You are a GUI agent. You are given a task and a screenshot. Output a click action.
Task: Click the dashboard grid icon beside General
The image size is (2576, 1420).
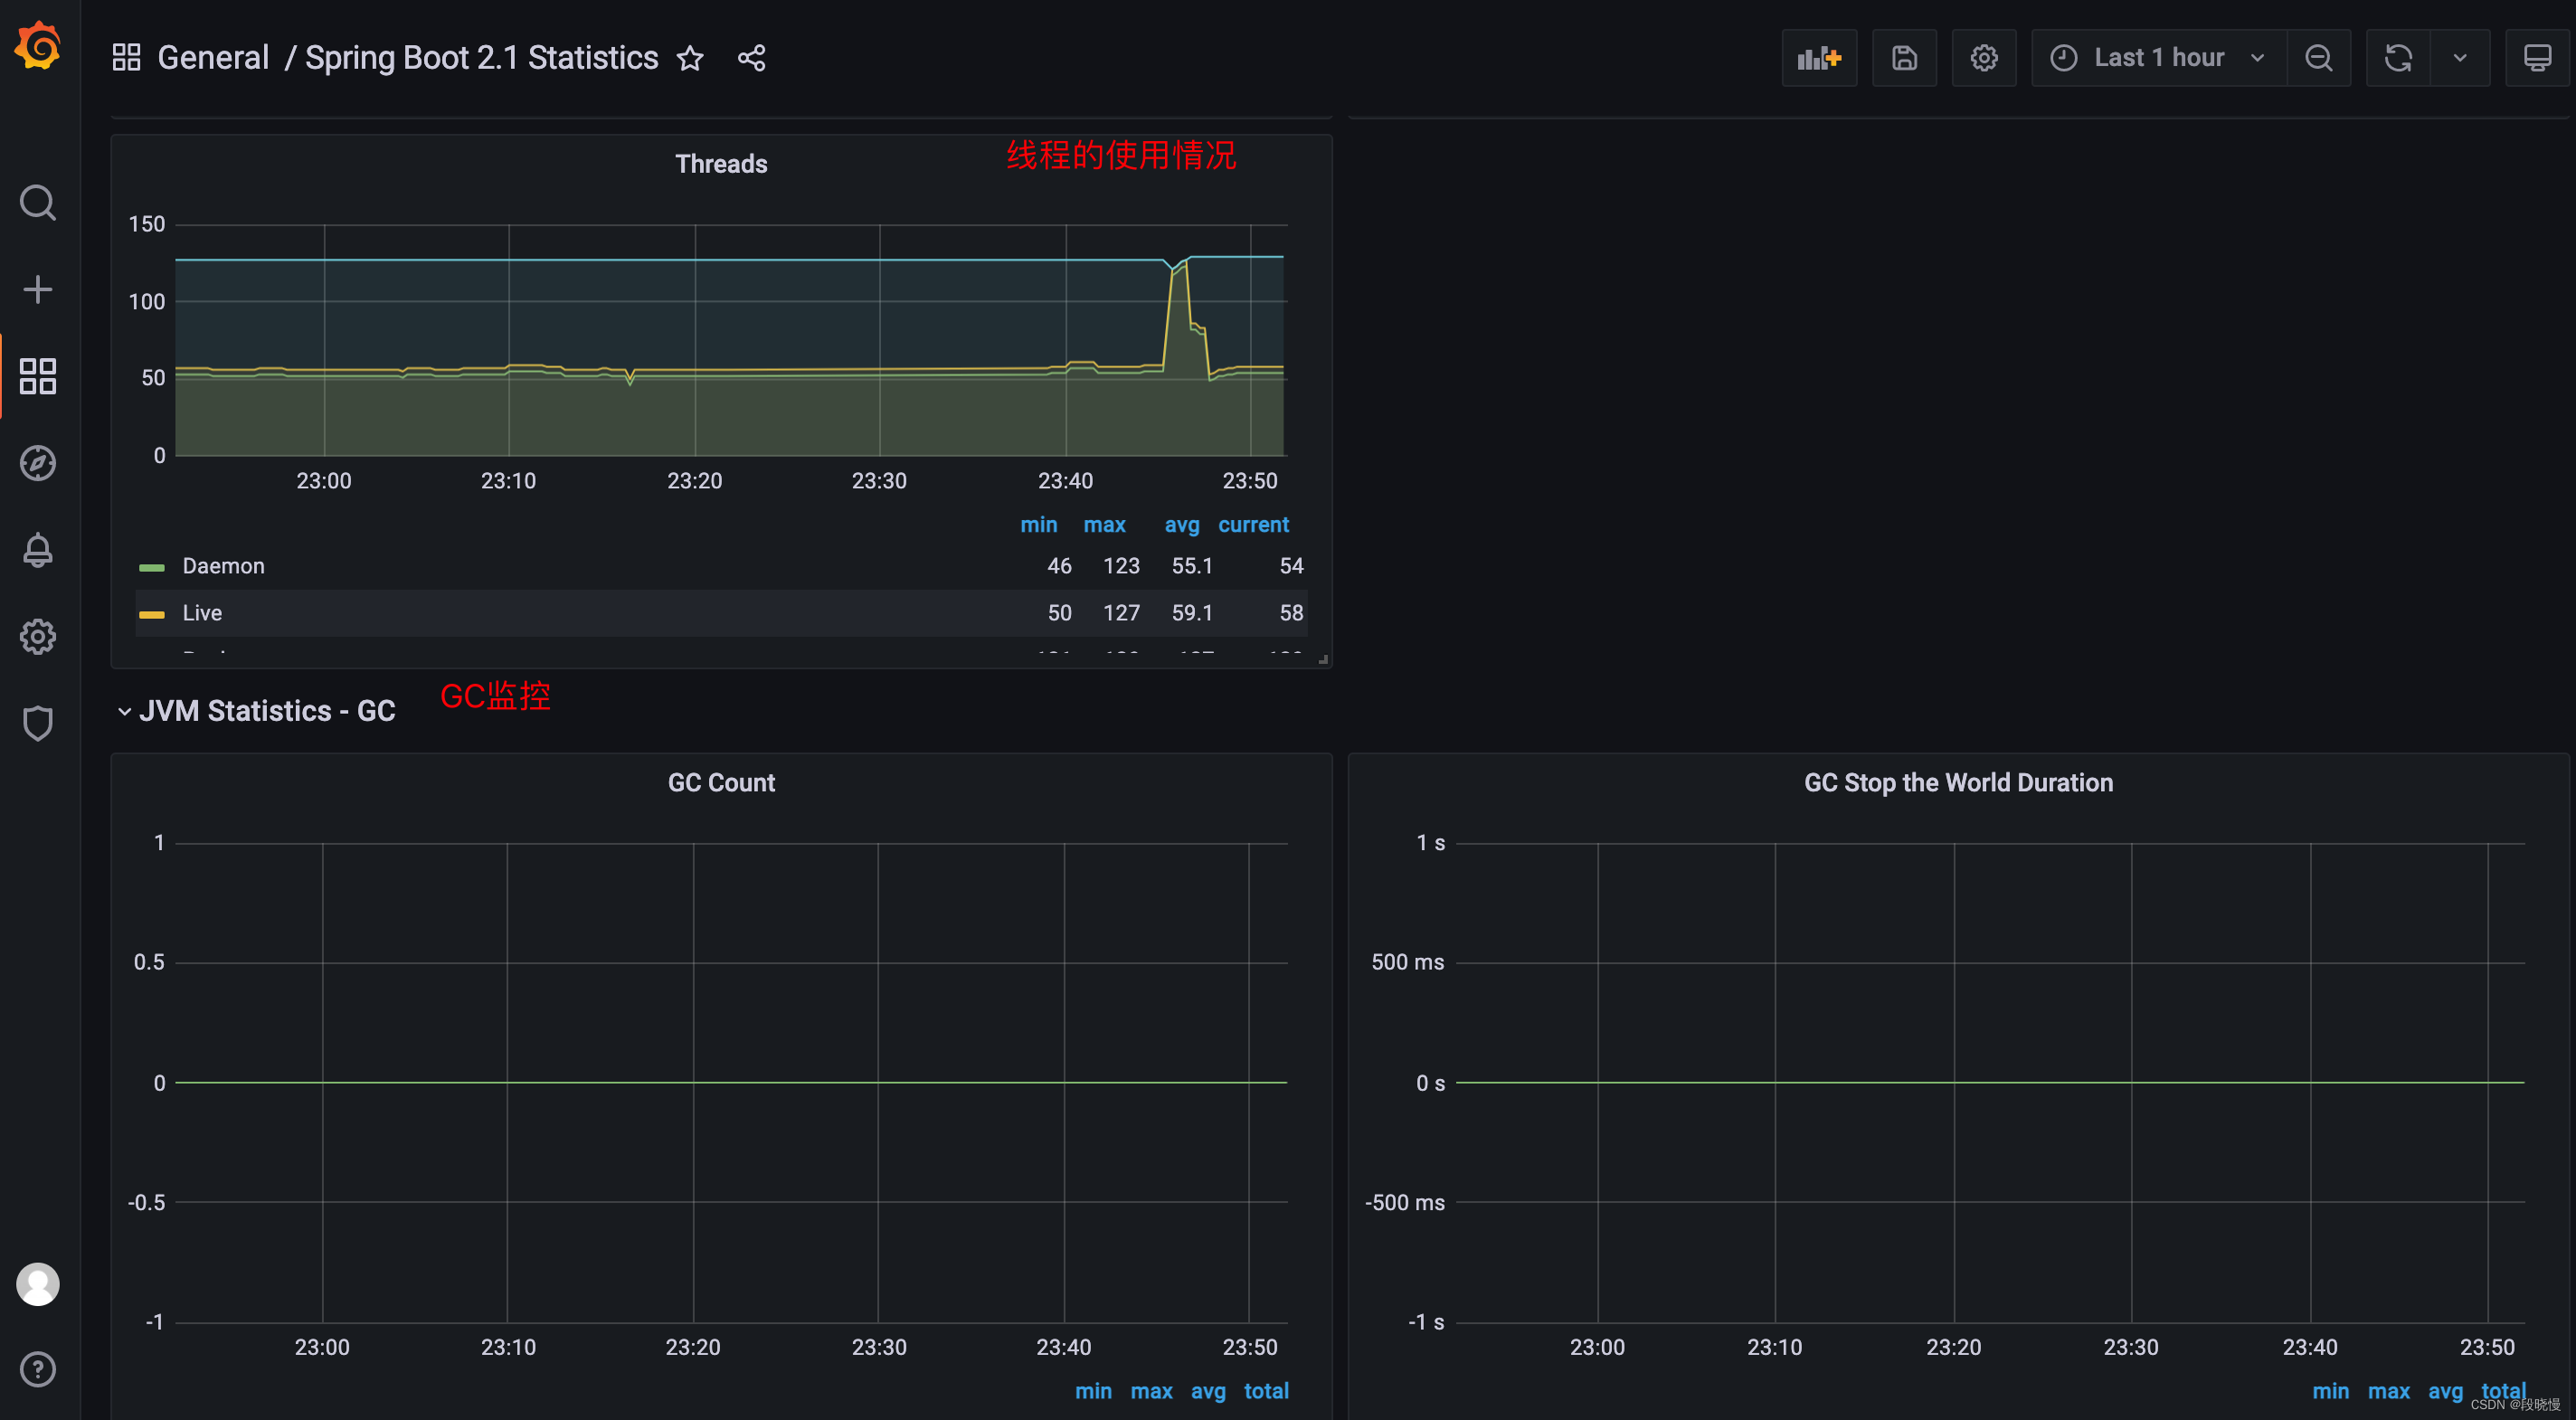[x=126, y=58]
